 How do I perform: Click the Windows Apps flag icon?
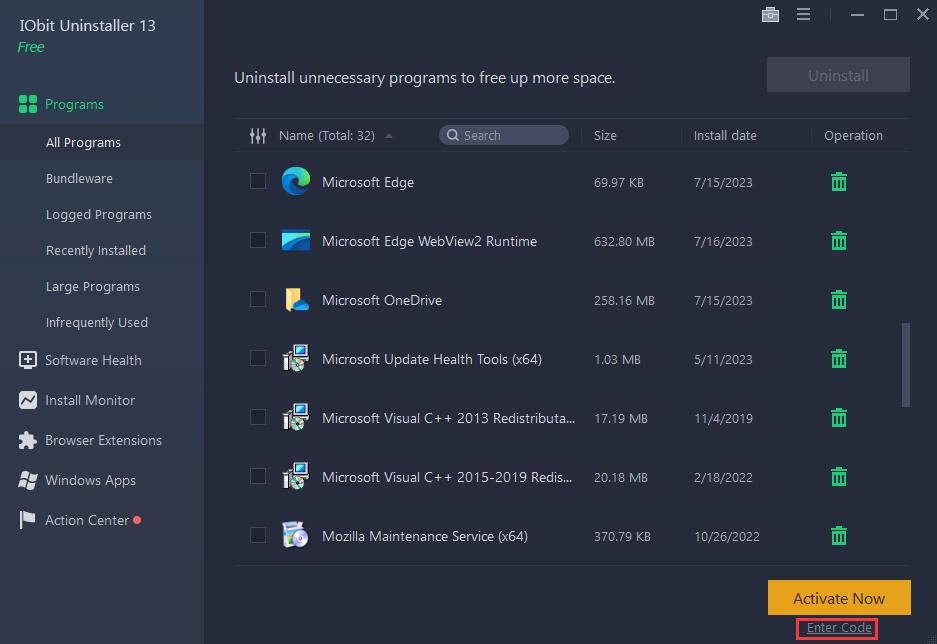[x=27, y=480]
